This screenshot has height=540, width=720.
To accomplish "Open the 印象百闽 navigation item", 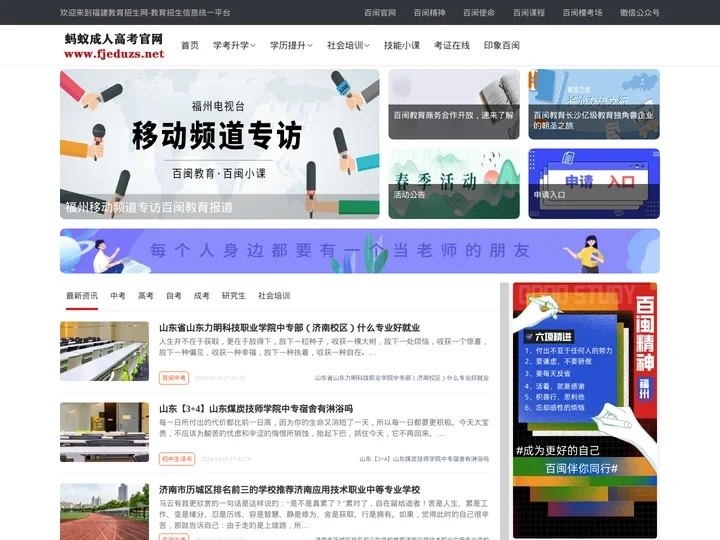I will point(501,45).
